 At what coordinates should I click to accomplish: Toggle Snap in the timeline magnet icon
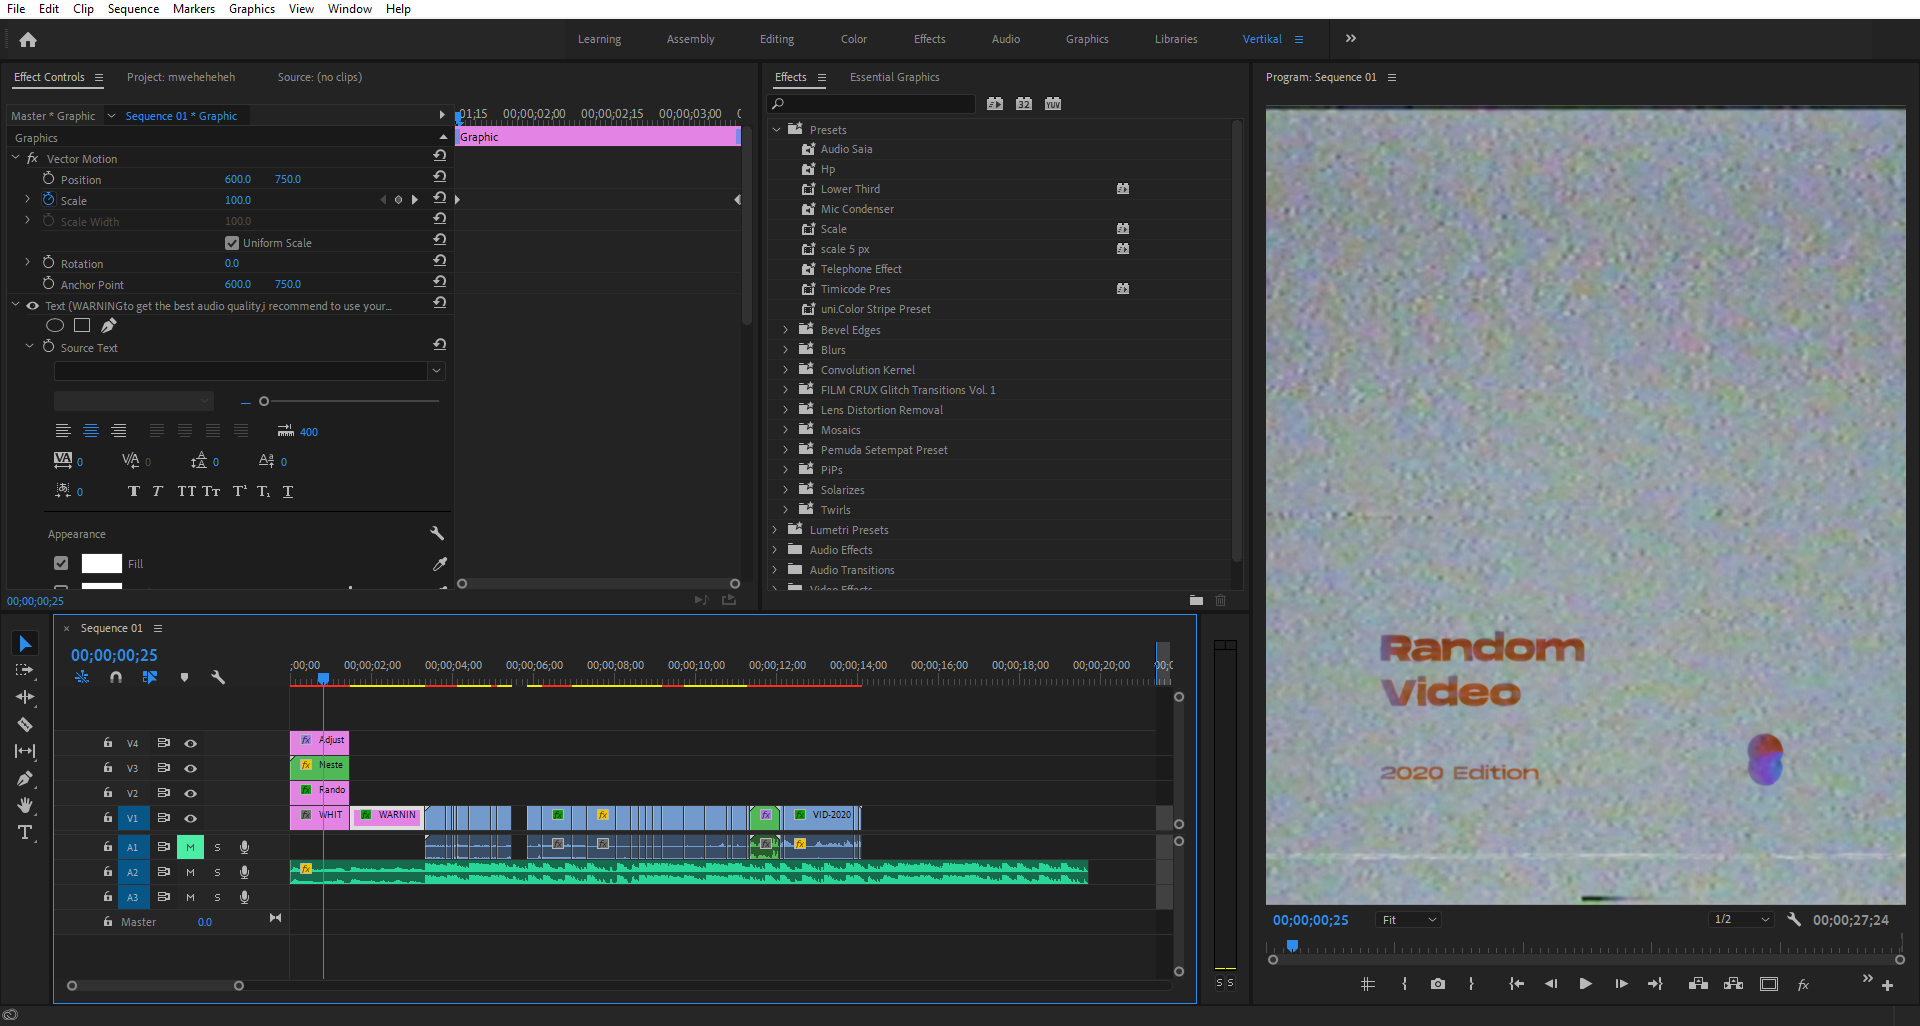point(116,677)
